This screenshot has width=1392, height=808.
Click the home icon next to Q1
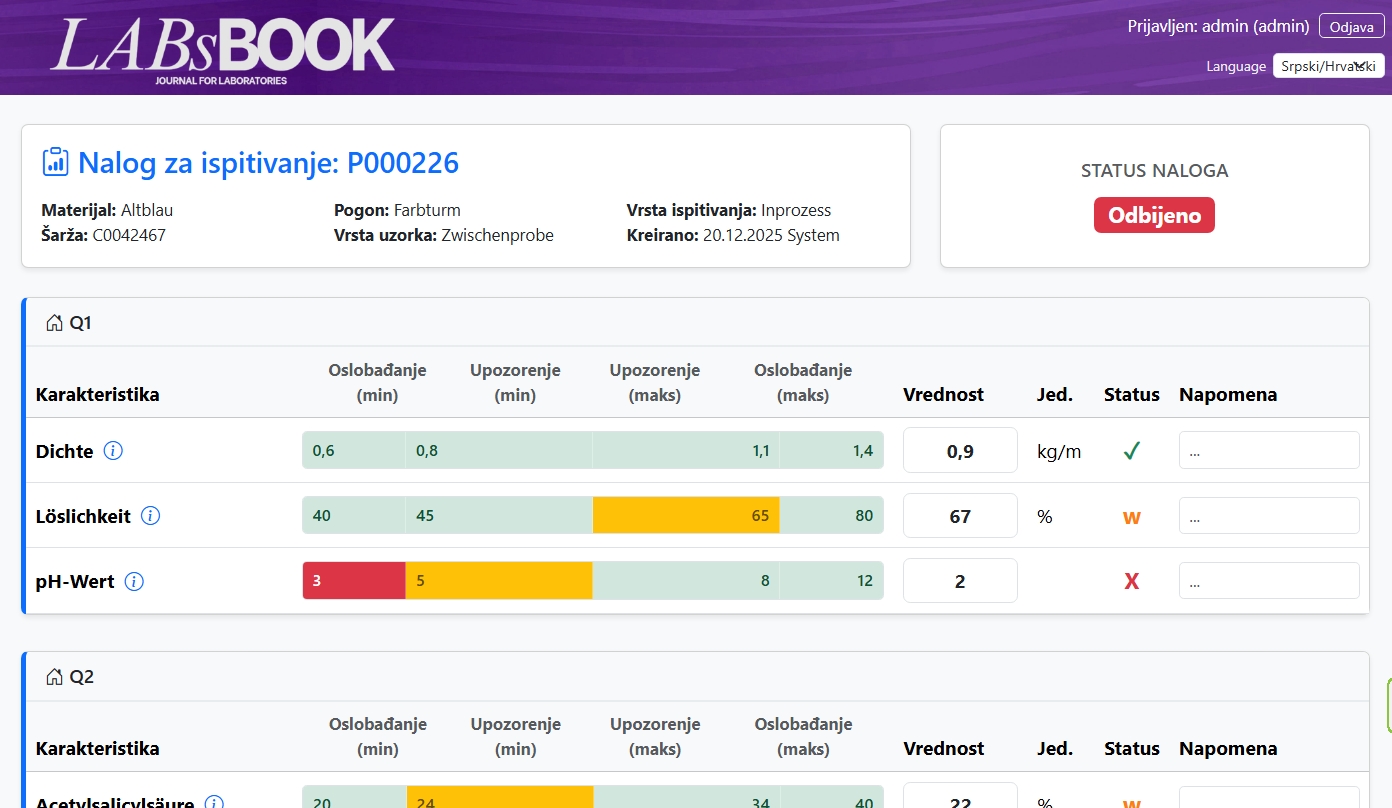(54, 323)
